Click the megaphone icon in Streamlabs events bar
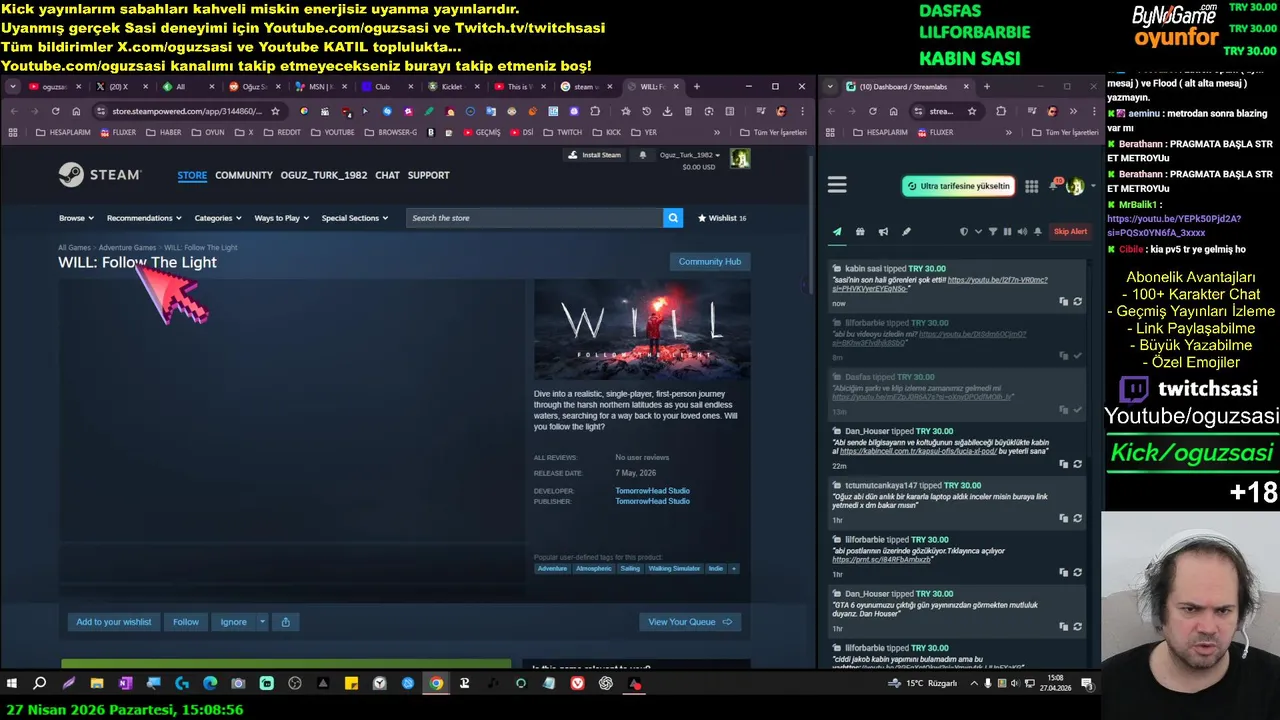 [883, 232]
